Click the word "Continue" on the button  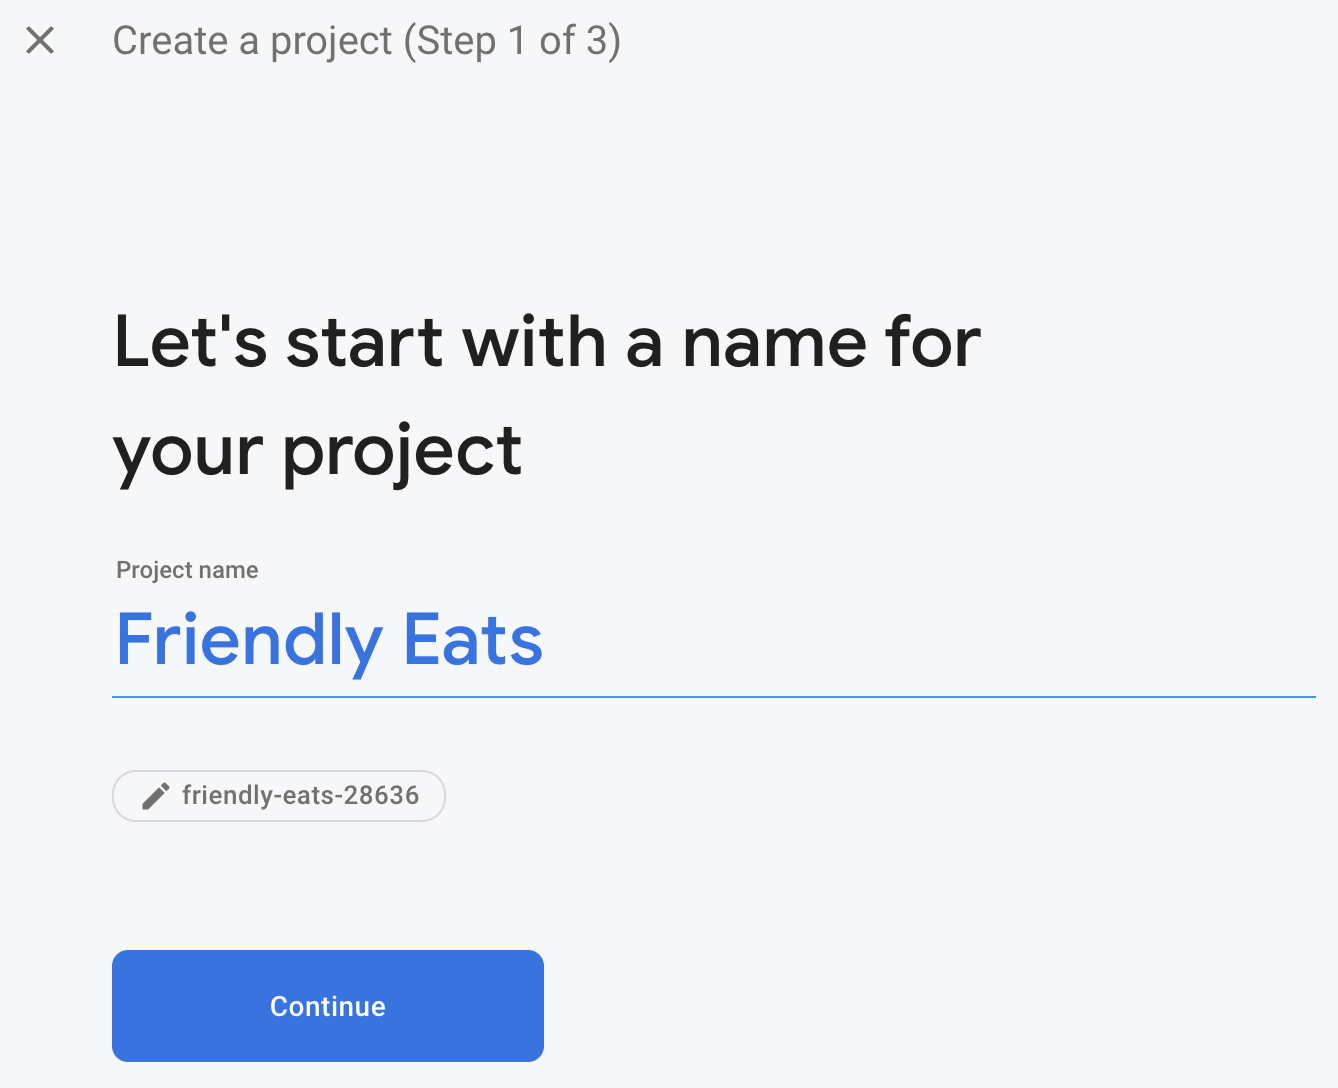click(x=328, y=1006)
